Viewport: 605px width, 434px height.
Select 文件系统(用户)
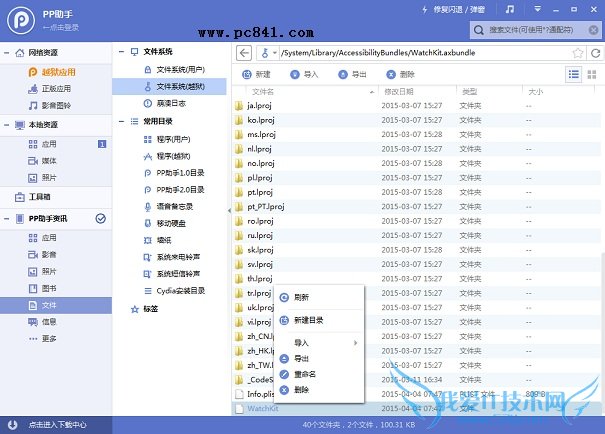click(x=174, y=69)
